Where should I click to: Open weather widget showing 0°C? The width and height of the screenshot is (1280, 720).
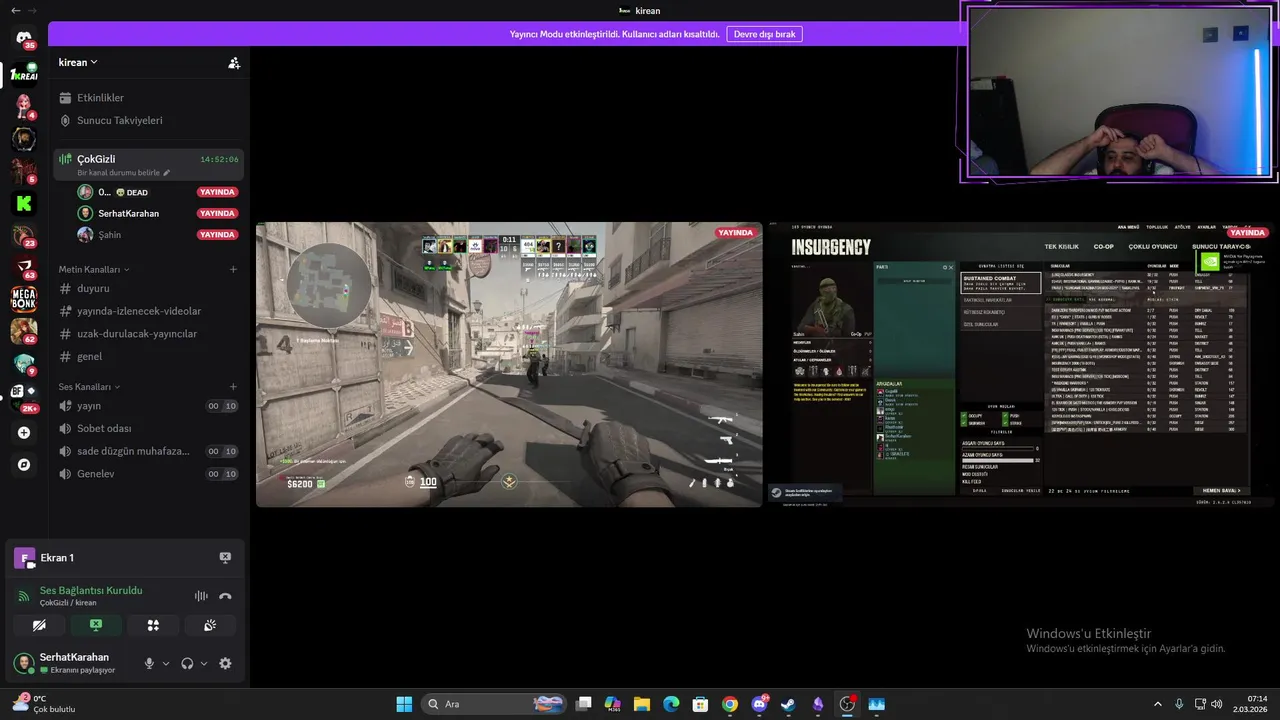point(43,704)
